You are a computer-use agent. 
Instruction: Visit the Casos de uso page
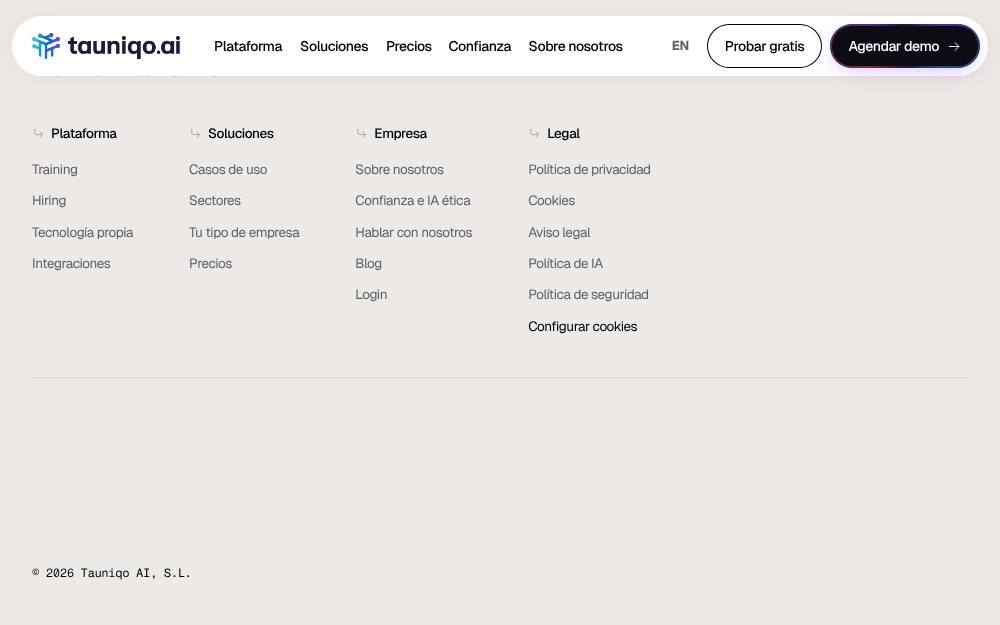(x=228, y=170)
